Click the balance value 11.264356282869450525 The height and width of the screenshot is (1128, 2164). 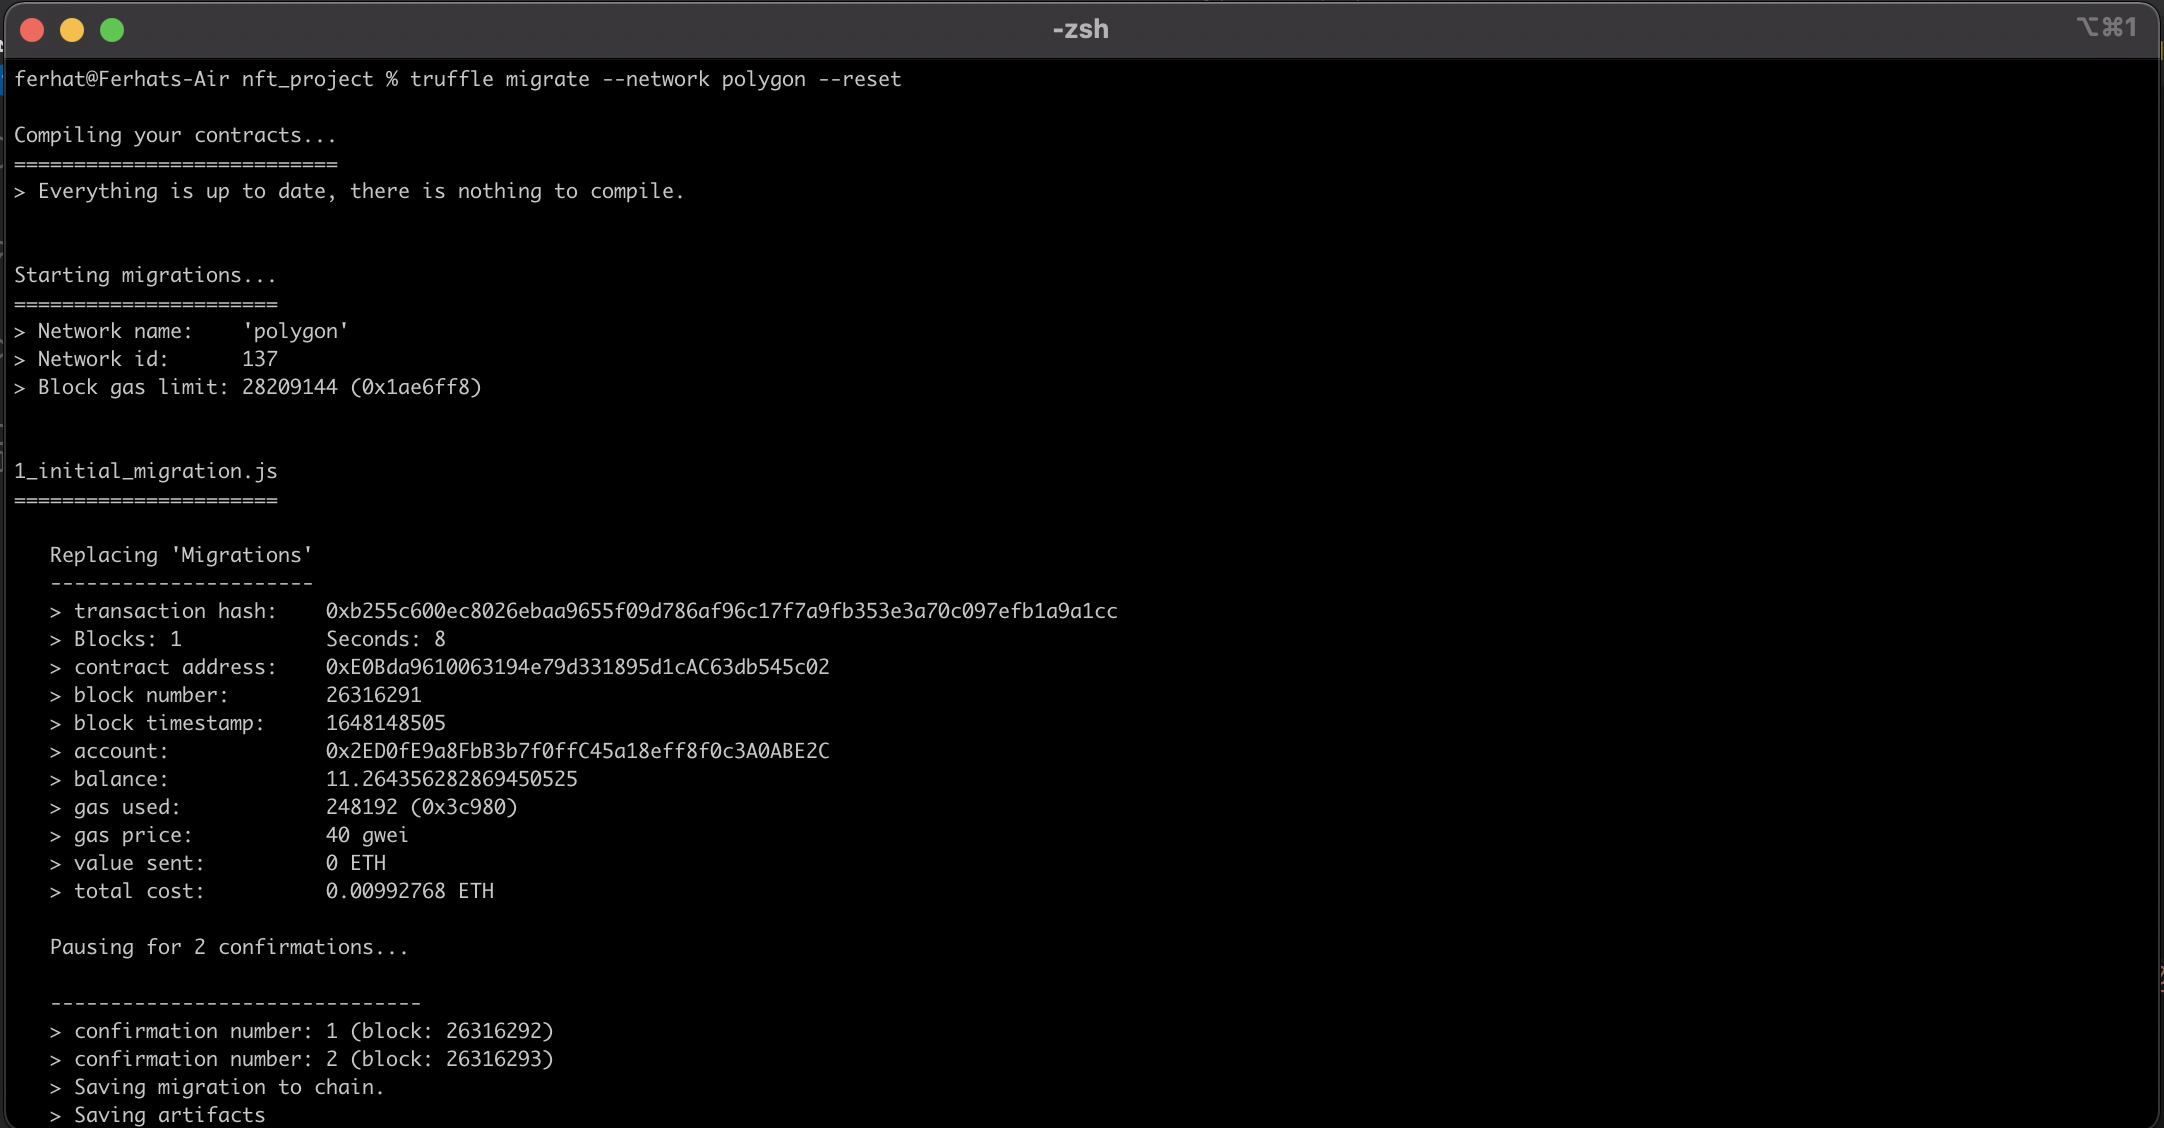point(451,779)
